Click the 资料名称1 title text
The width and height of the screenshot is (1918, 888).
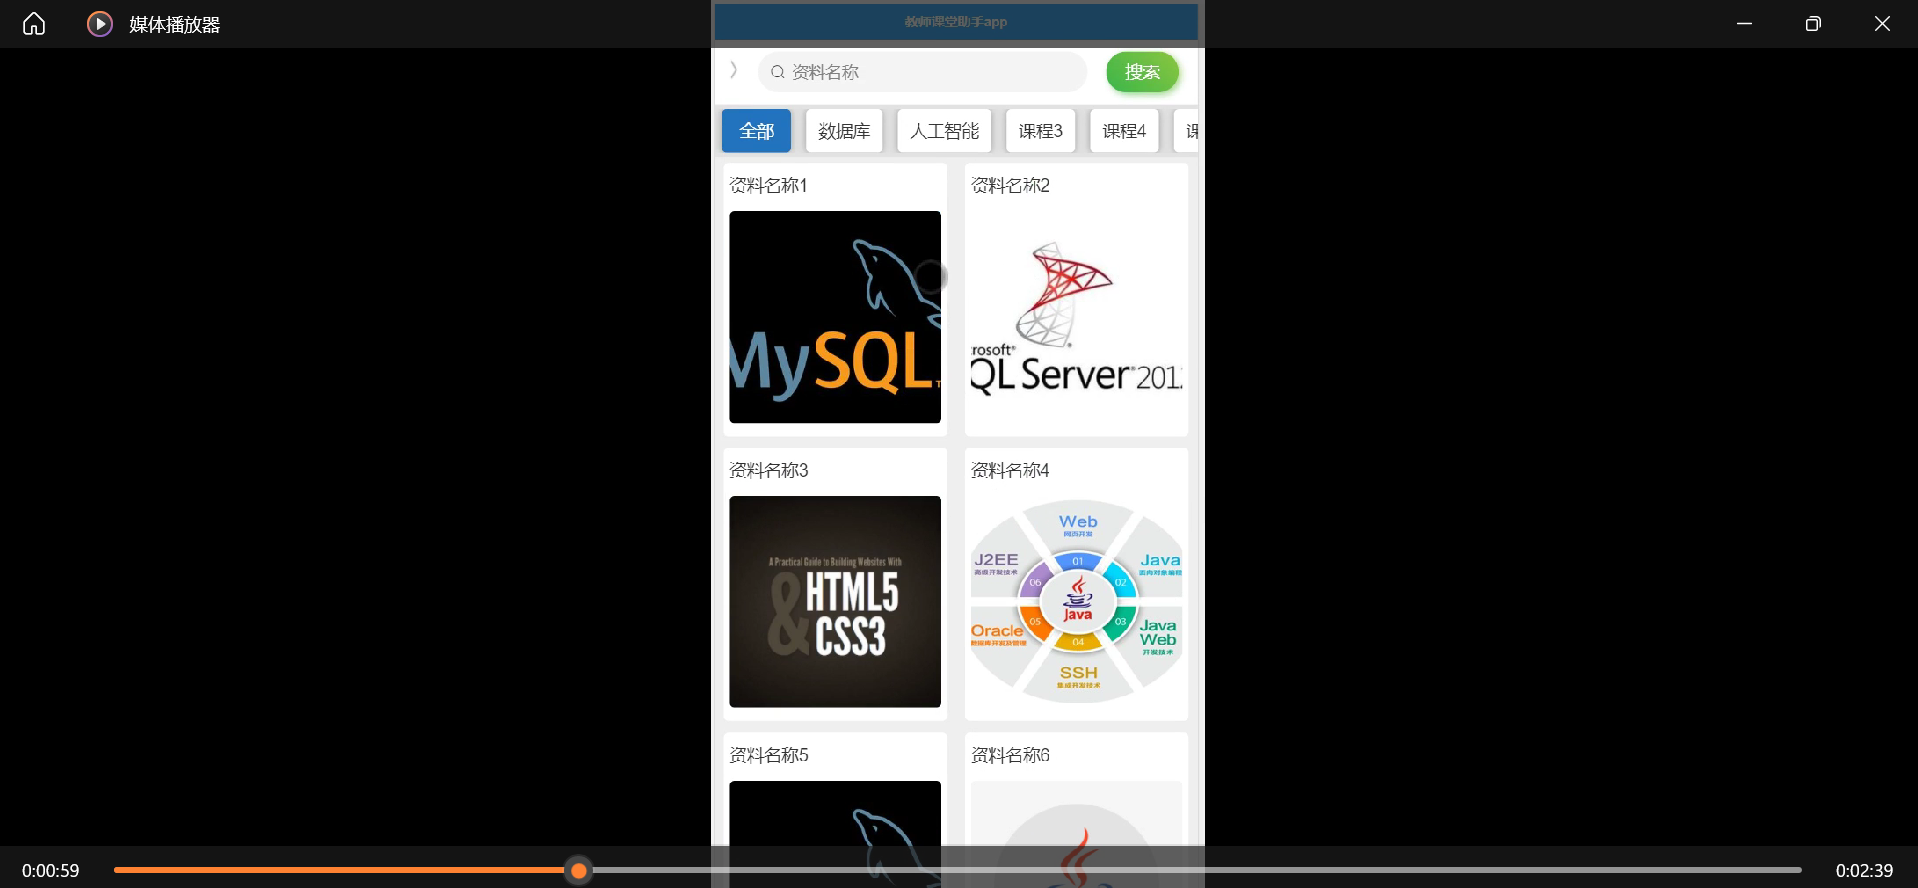(x=768, y=185)
